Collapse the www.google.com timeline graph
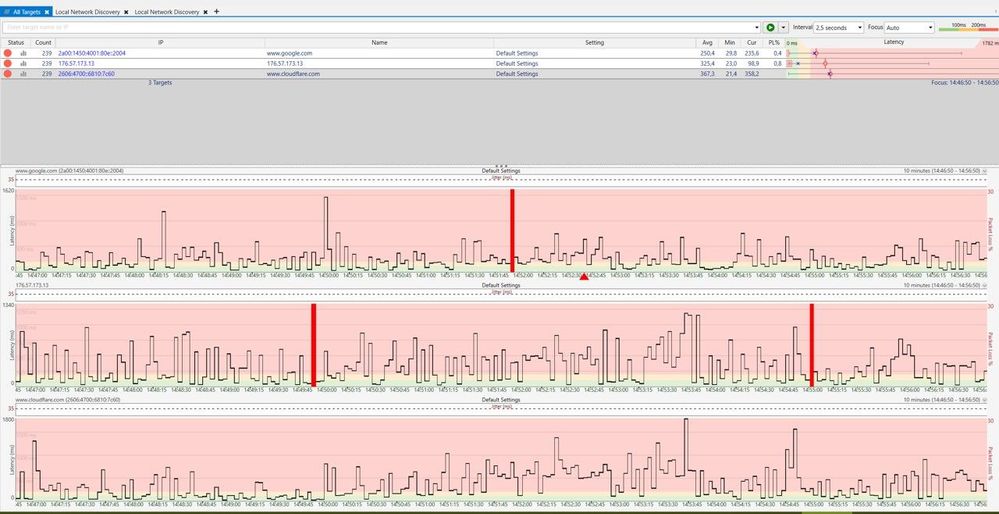The height and width of the screenshot is (514, 999). (985, 171)
